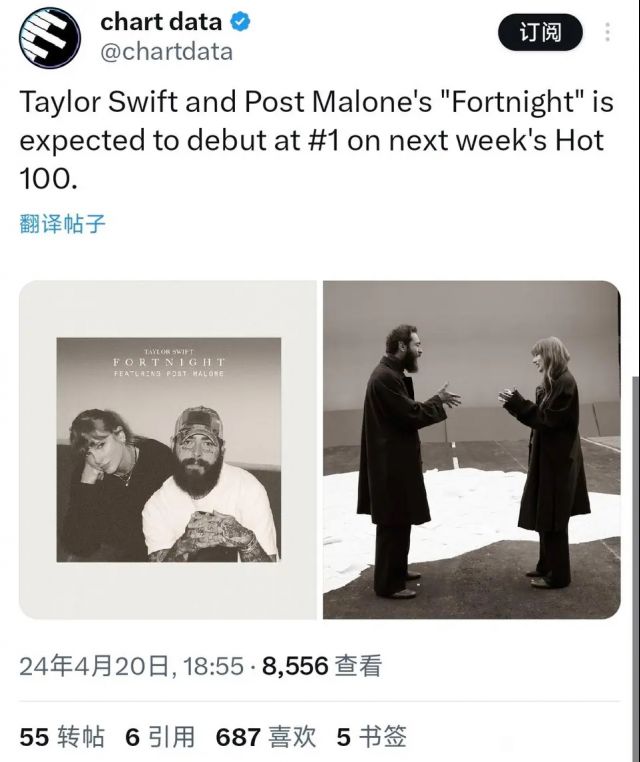Open the photo of two people in coats
The width and height of the screenshot is (640, 762).
tap(471, 449)
